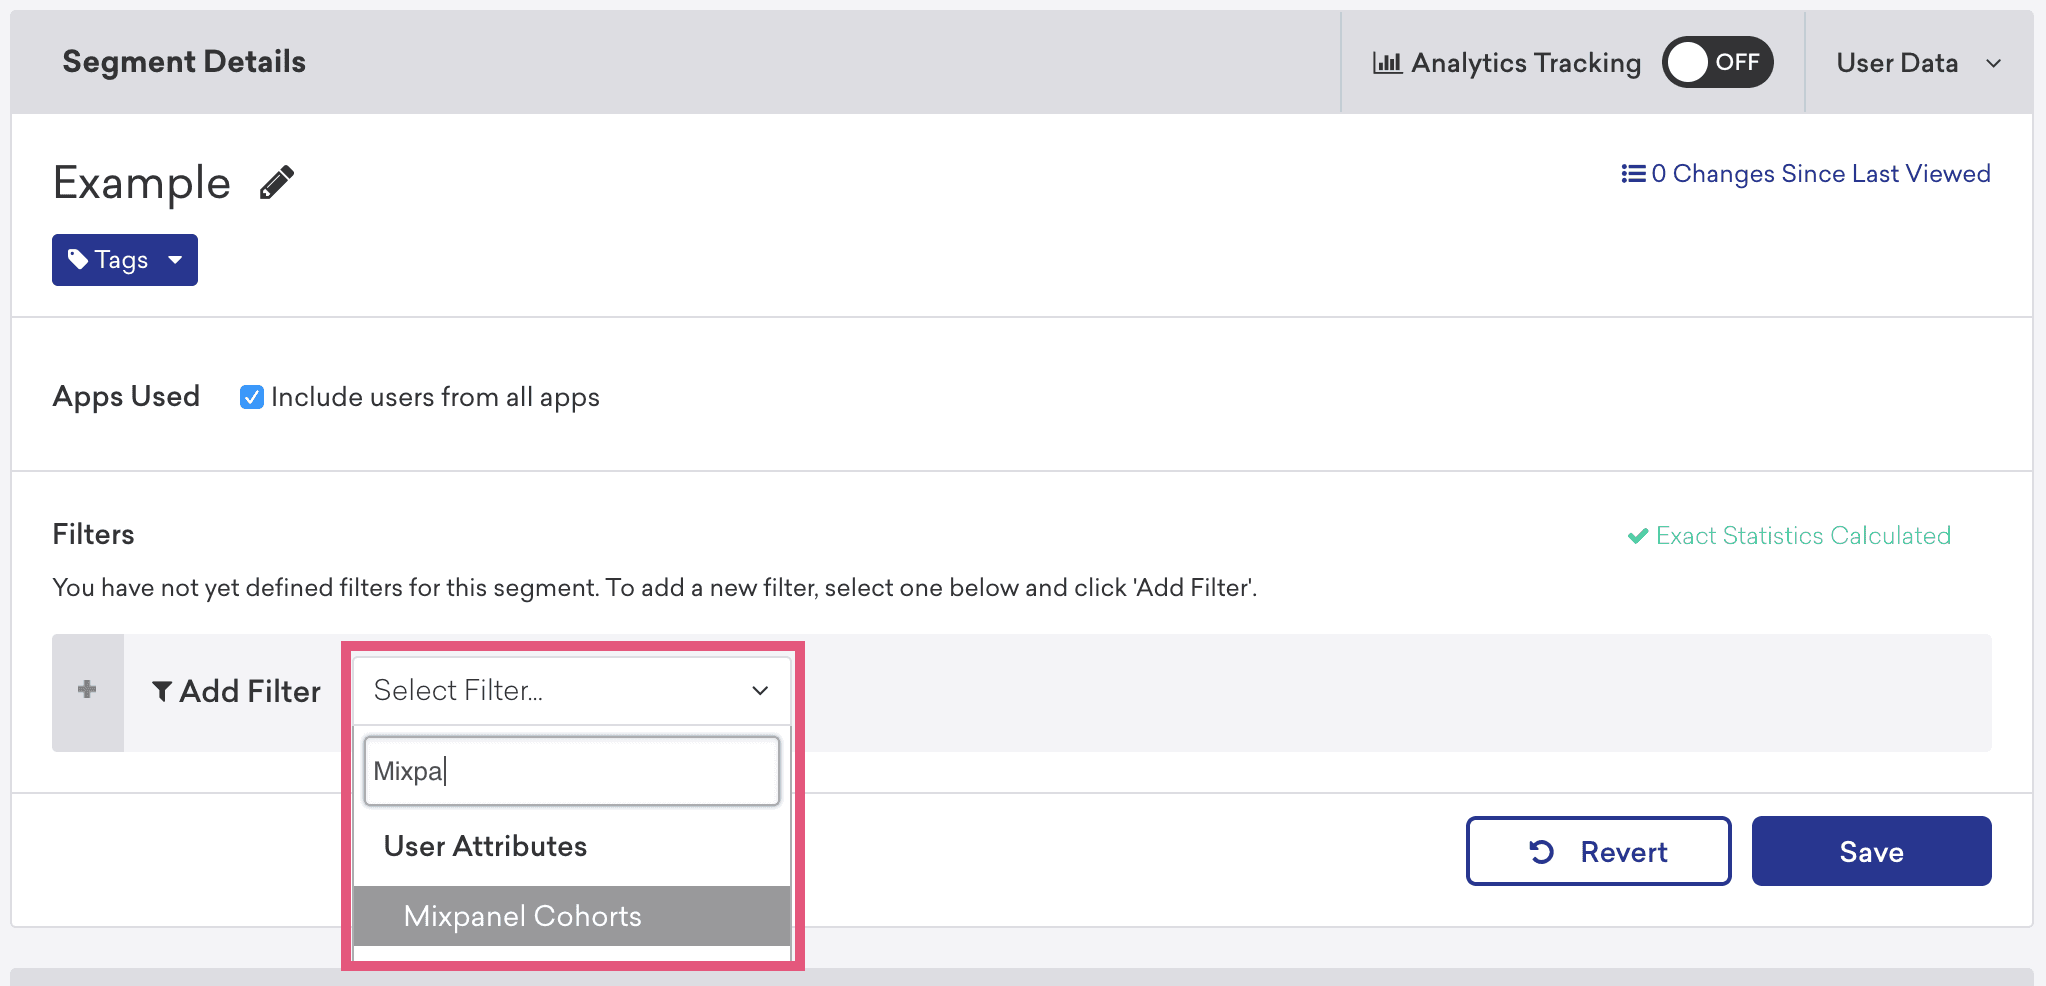Click the funnel icon beside Add Filter
This screenshot has height=986, width=2046.
[162, 691]
